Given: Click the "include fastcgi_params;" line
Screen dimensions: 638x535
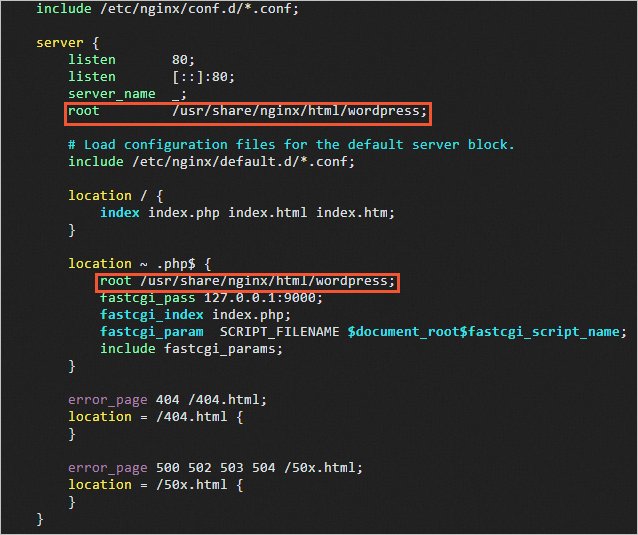Looking at the screenshot, I should coord(191,349).
